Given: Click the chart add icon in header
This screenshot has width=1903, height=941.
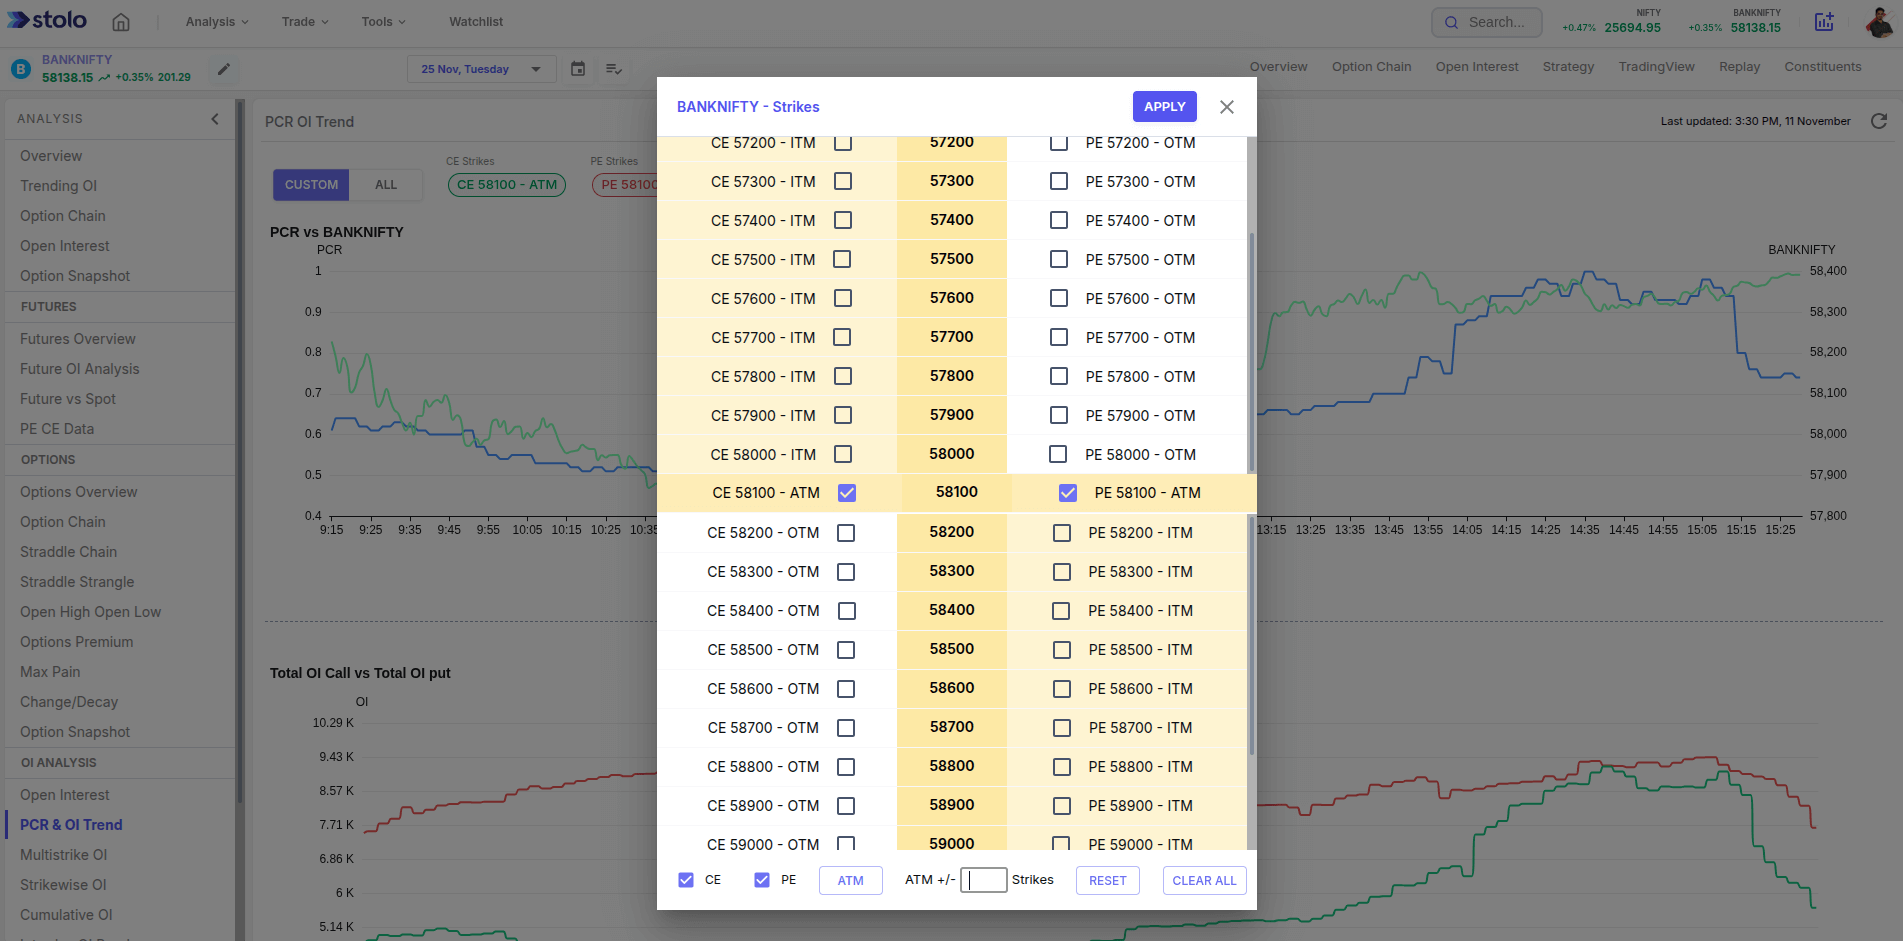Looking at the screenshot, I should [x=1824, y=22].
